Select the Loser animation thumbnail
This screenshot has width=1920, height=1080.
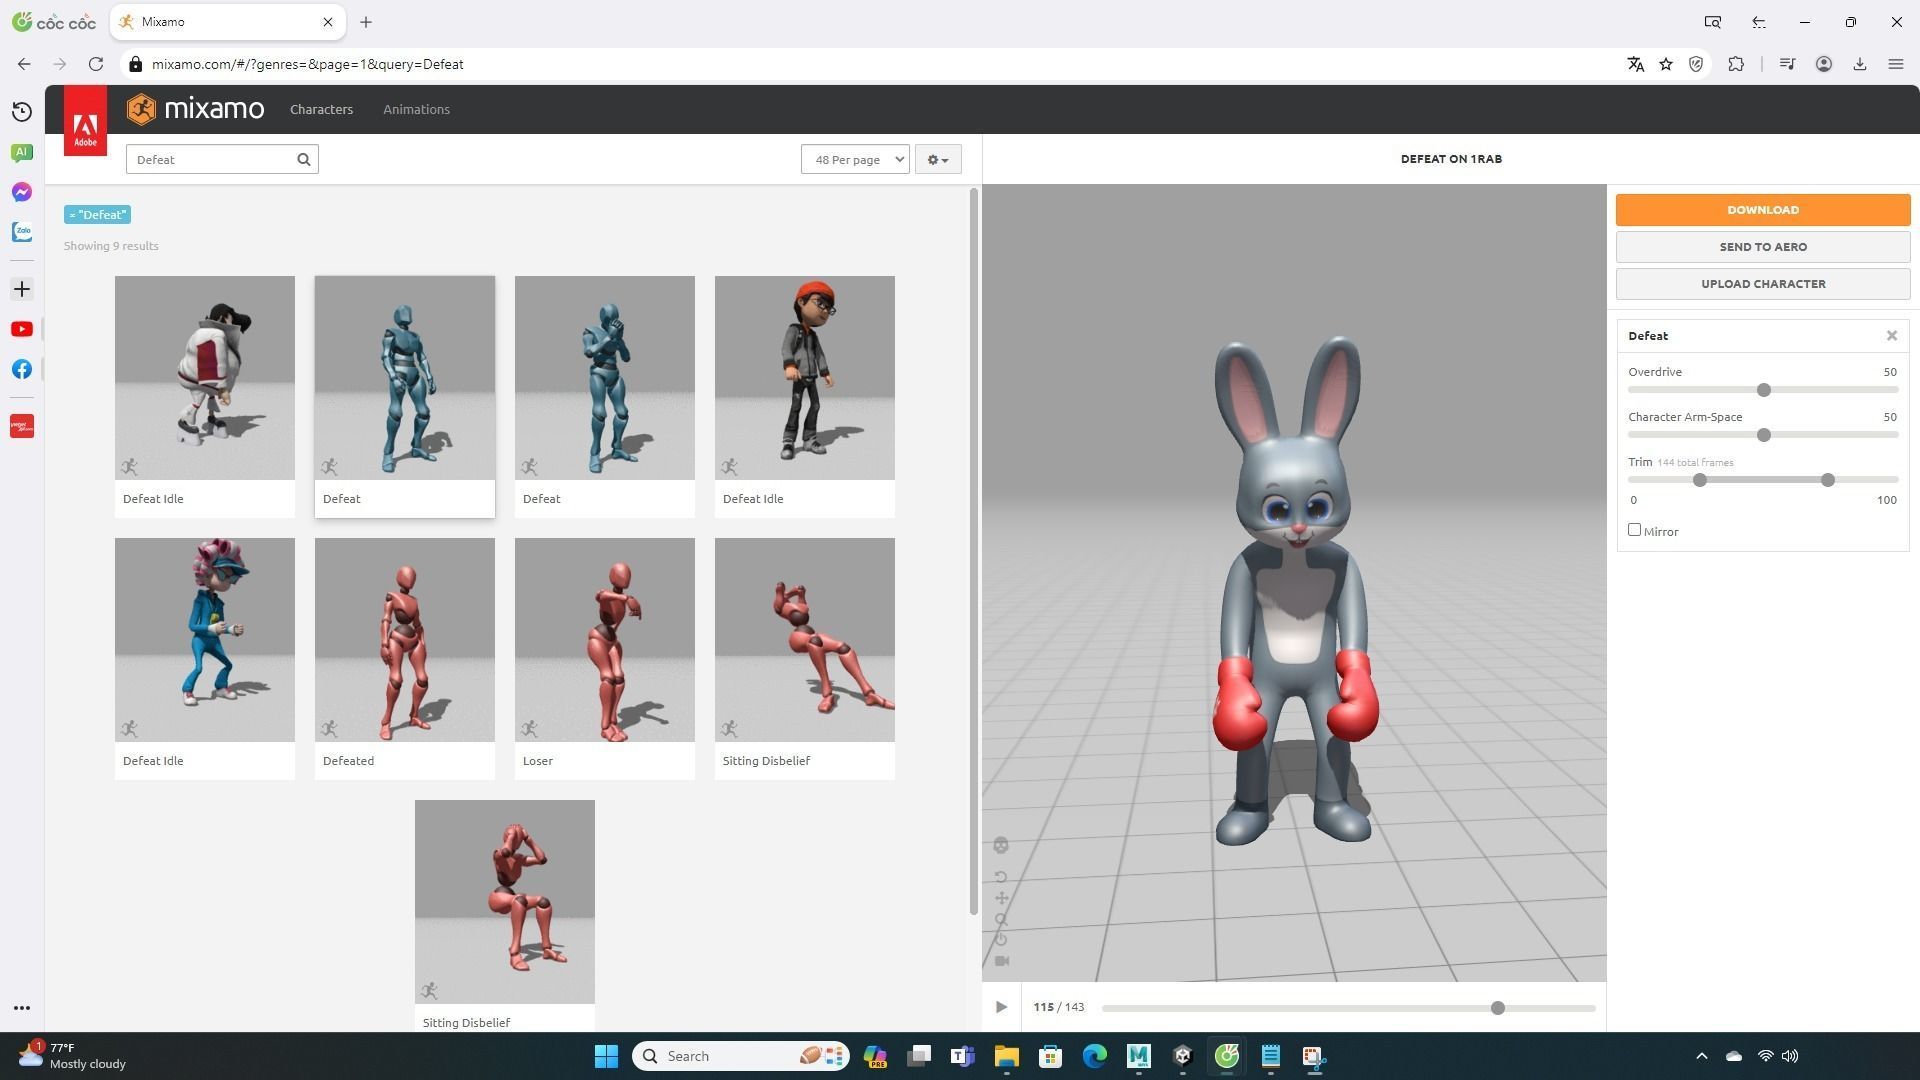605,640
